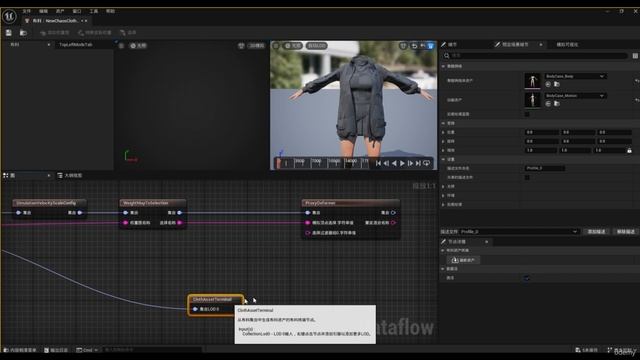Image resolution: width=640 pixels, height=360 pixels.
Task: Expand the scale row arrow in transform section
Action: tap(443, 150)
